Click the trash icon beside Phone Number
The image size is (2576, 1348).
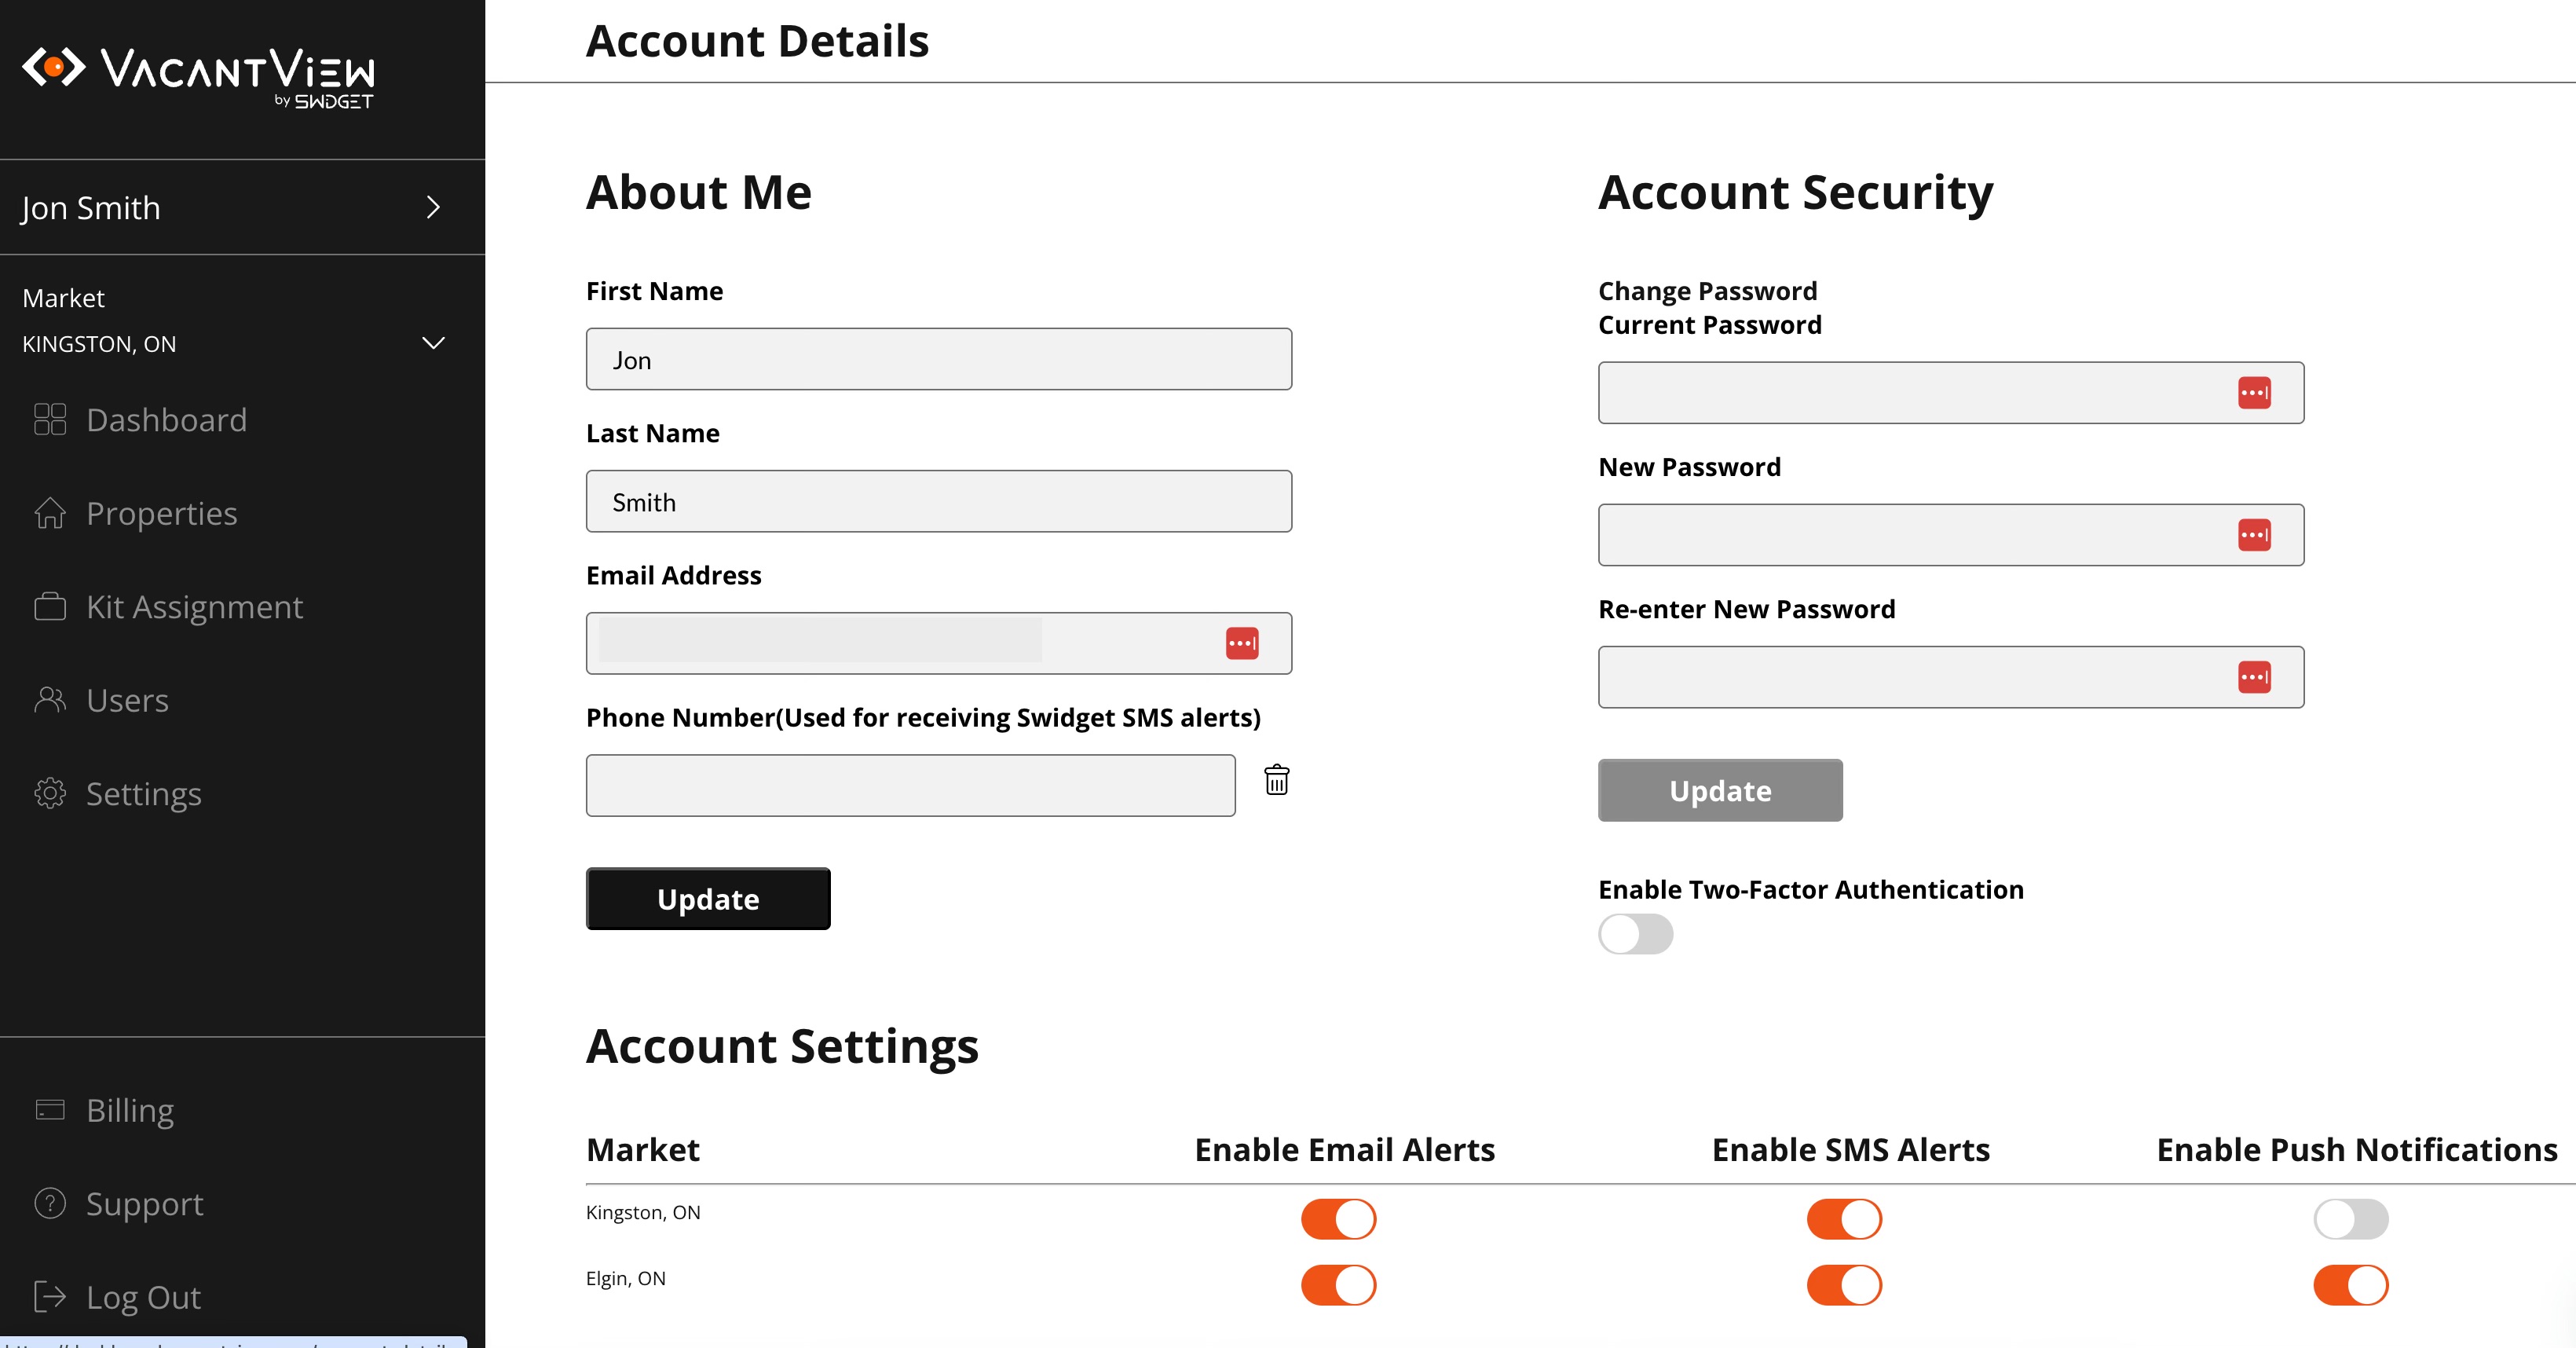[x=1276, y=780]
